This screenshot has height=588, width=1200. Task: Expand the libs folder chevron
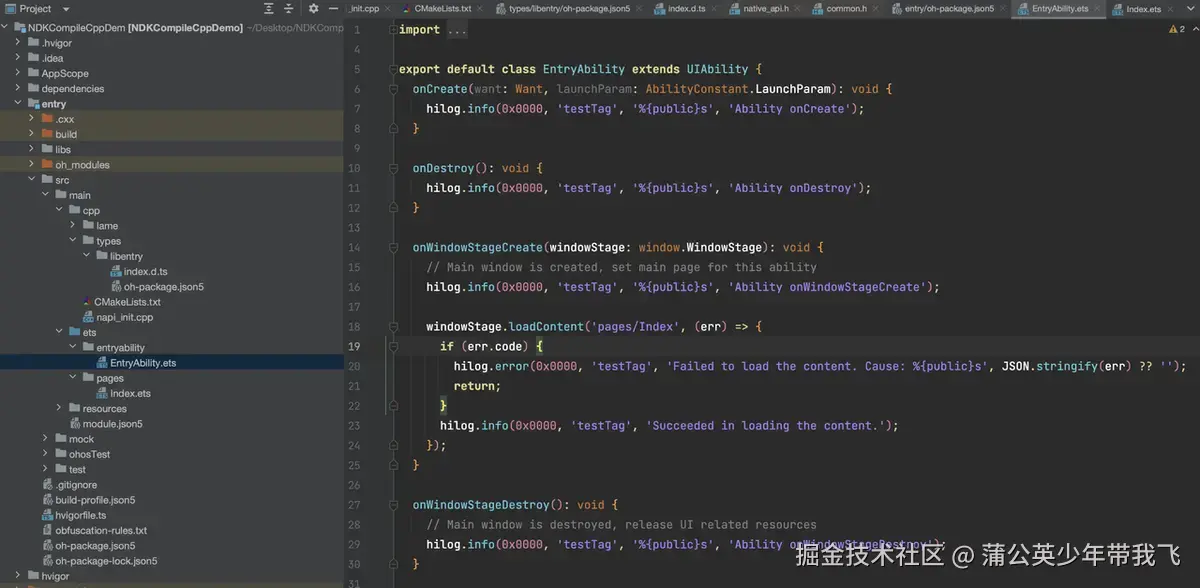tap(32, 150)
